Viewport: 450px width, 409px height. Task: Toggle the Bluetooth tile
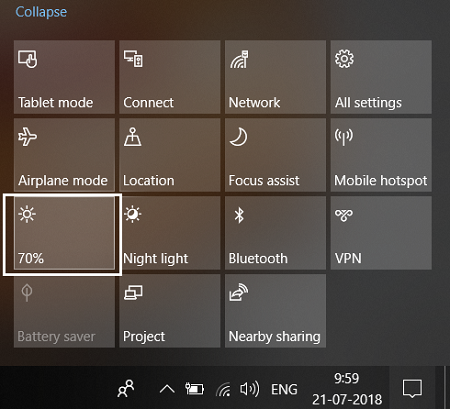pos(275,233)
